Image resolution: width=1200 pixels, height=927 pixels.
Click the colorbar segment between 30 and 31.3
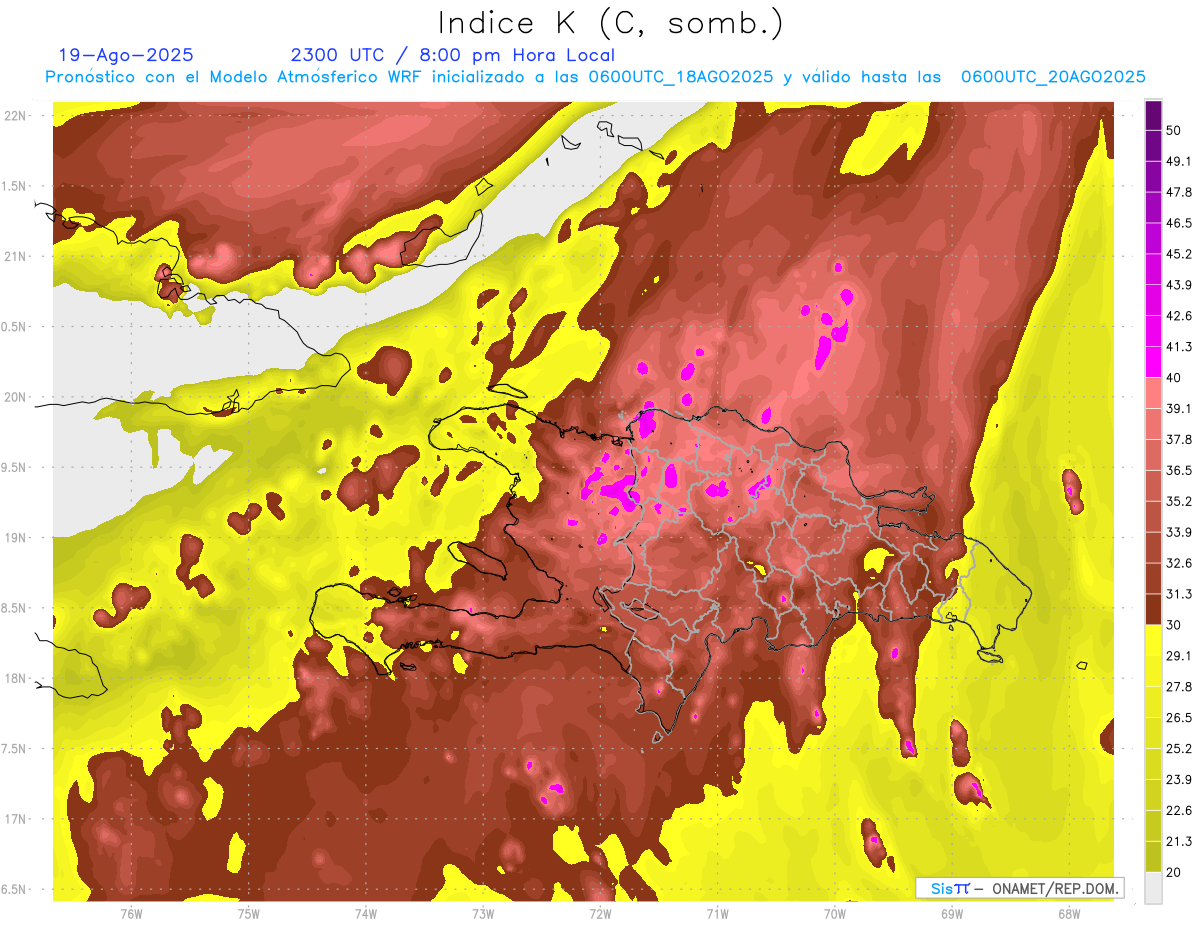click(1153, 609)
